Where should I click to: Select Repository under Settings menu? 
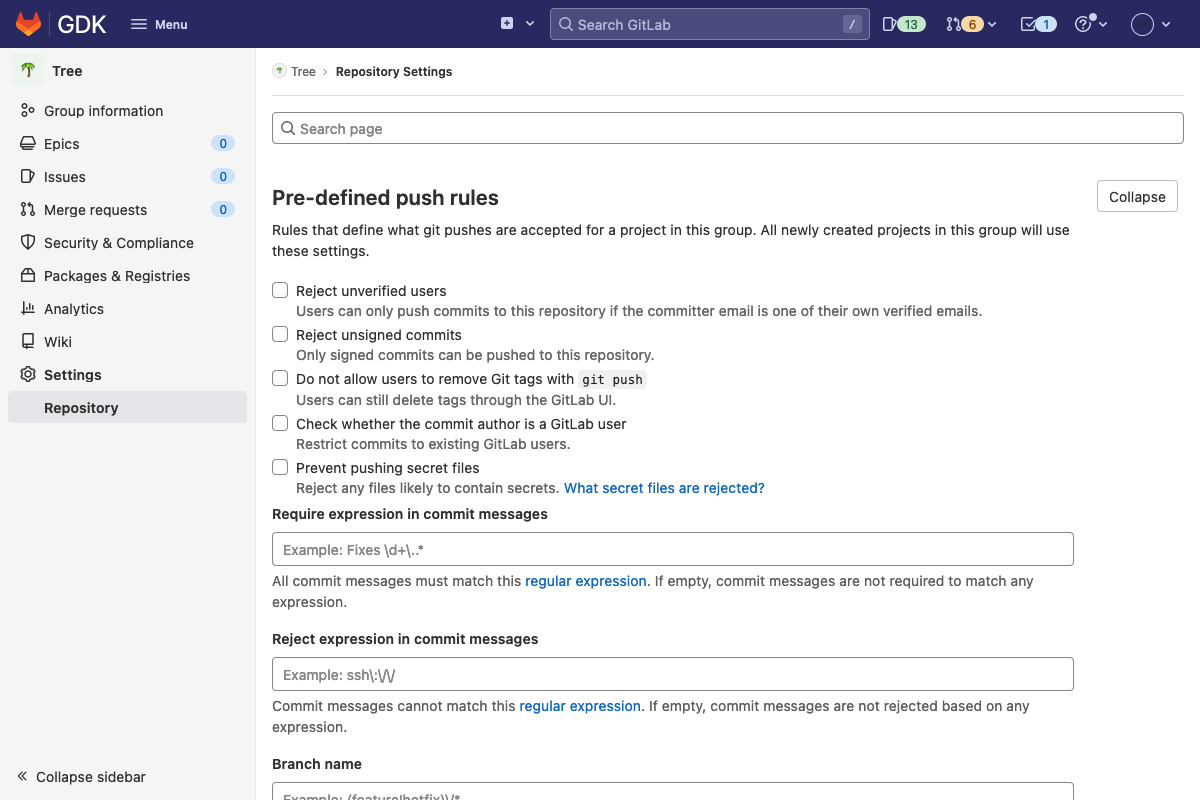[x=81, y=407]
